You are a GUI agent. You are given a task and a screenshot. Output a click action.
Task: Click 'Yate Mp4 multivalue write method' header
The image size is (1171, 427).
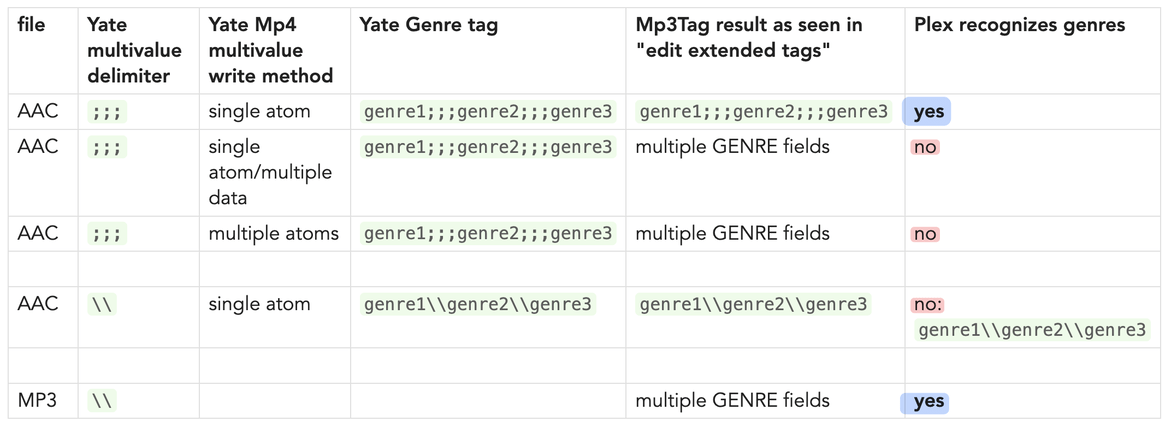[x=270, y=50]
